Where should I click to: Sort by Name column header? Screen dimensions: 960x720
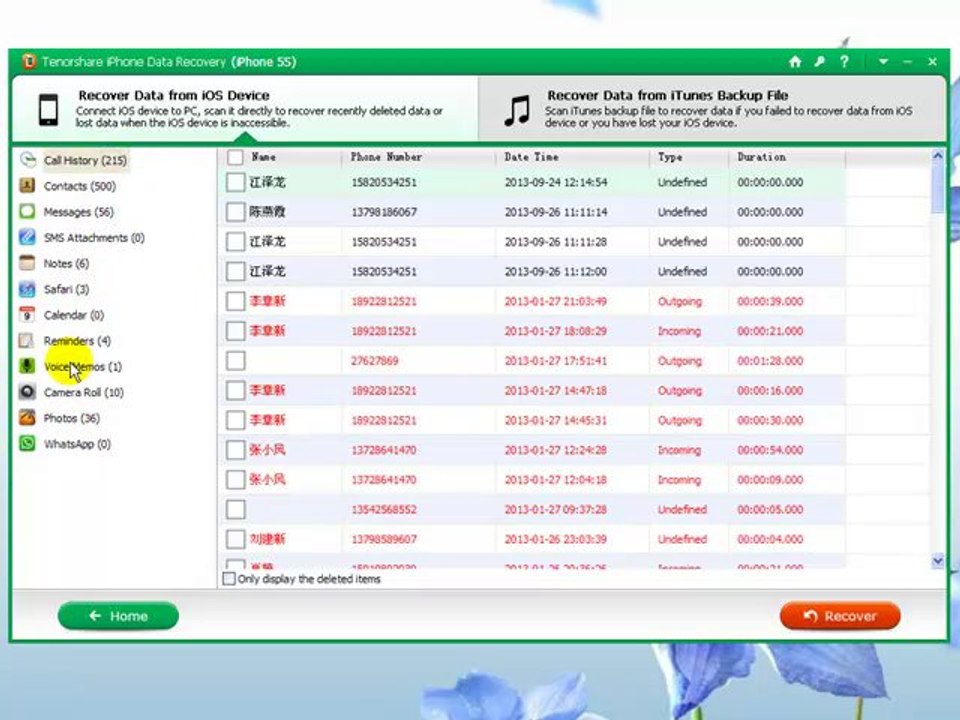pyautogui.click(x=263, y=157)
